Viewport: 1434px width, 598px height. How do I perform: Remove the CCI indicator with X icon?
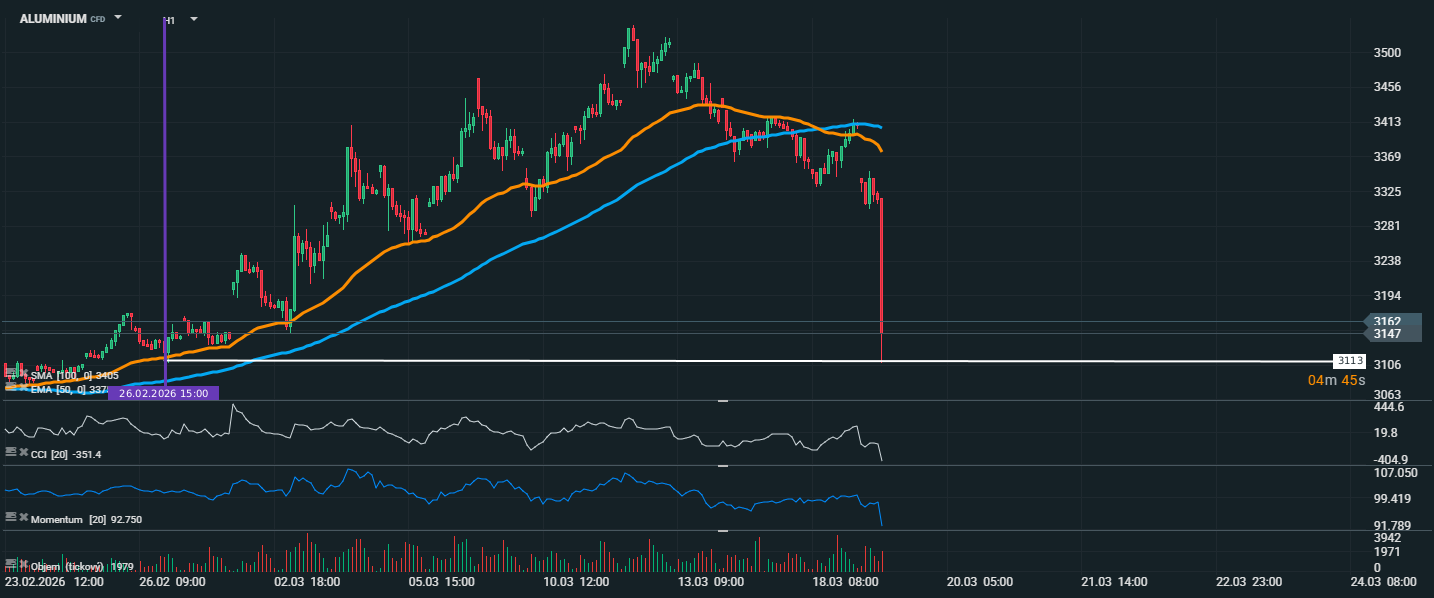pyautogui.click(x=23, y=453)
